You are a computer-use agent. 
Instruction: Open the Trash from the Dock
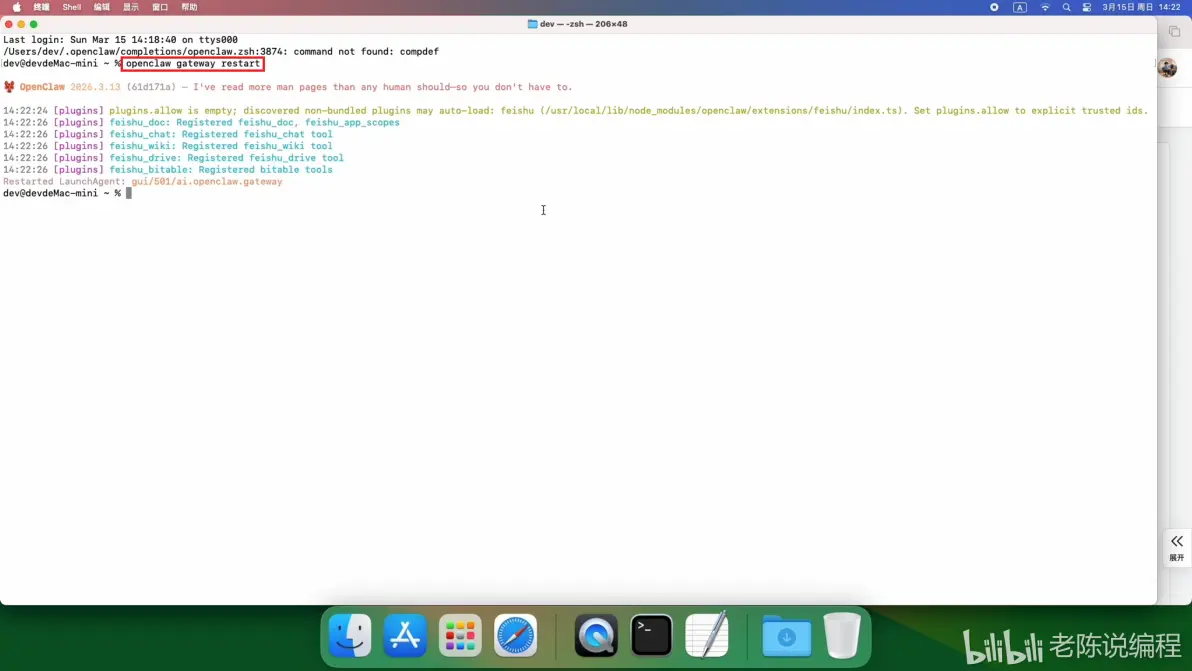click(842, 635)
